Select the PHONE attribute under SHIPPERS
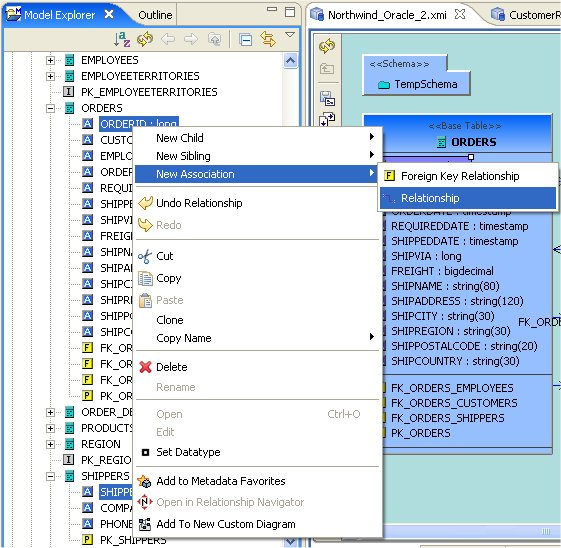Screen dimensions: 561x548 116,524
